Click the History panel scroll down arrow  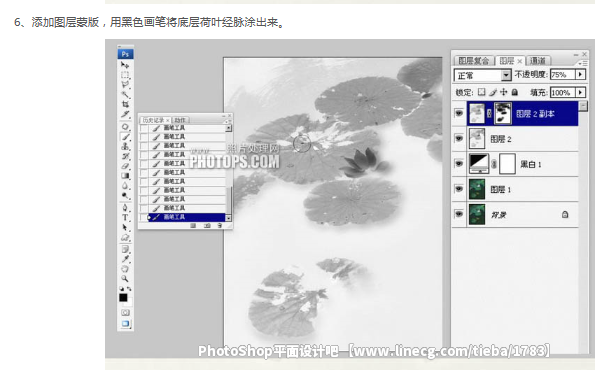tap(228, 218)
